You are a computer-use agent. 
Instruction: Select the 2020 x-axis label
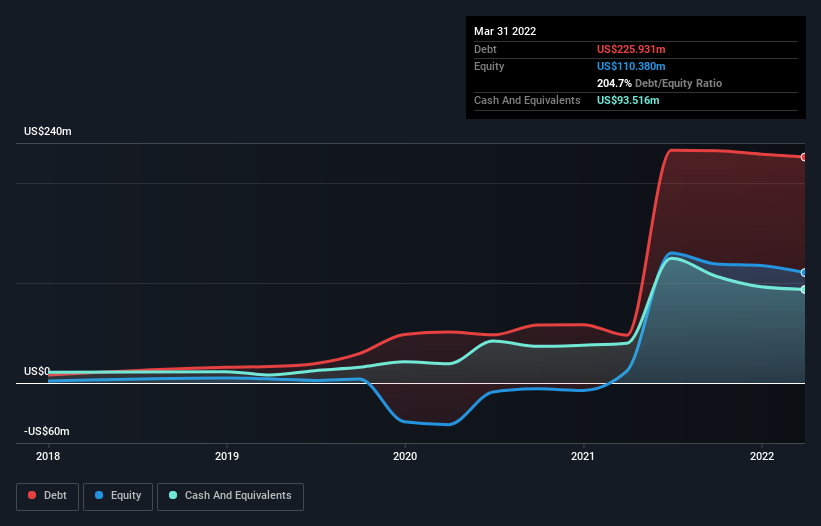click(405, 456)
